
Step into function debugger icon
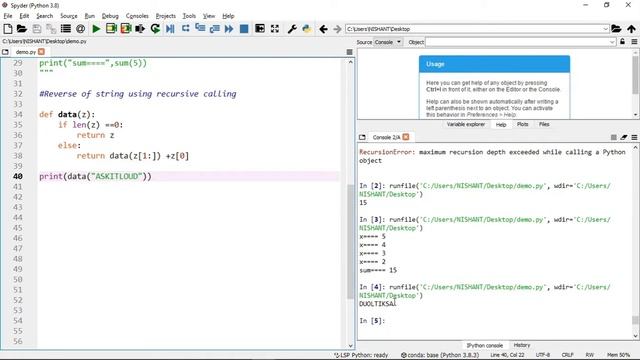point(200,29)
